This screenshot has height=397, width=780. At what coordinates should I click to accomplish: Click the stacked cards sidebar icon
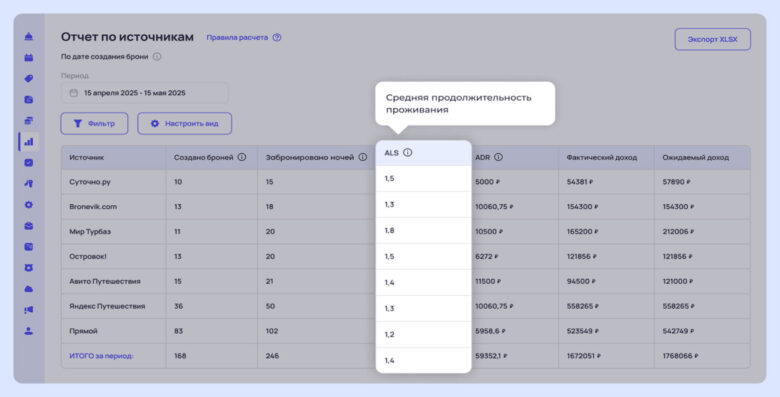point(29,121)
